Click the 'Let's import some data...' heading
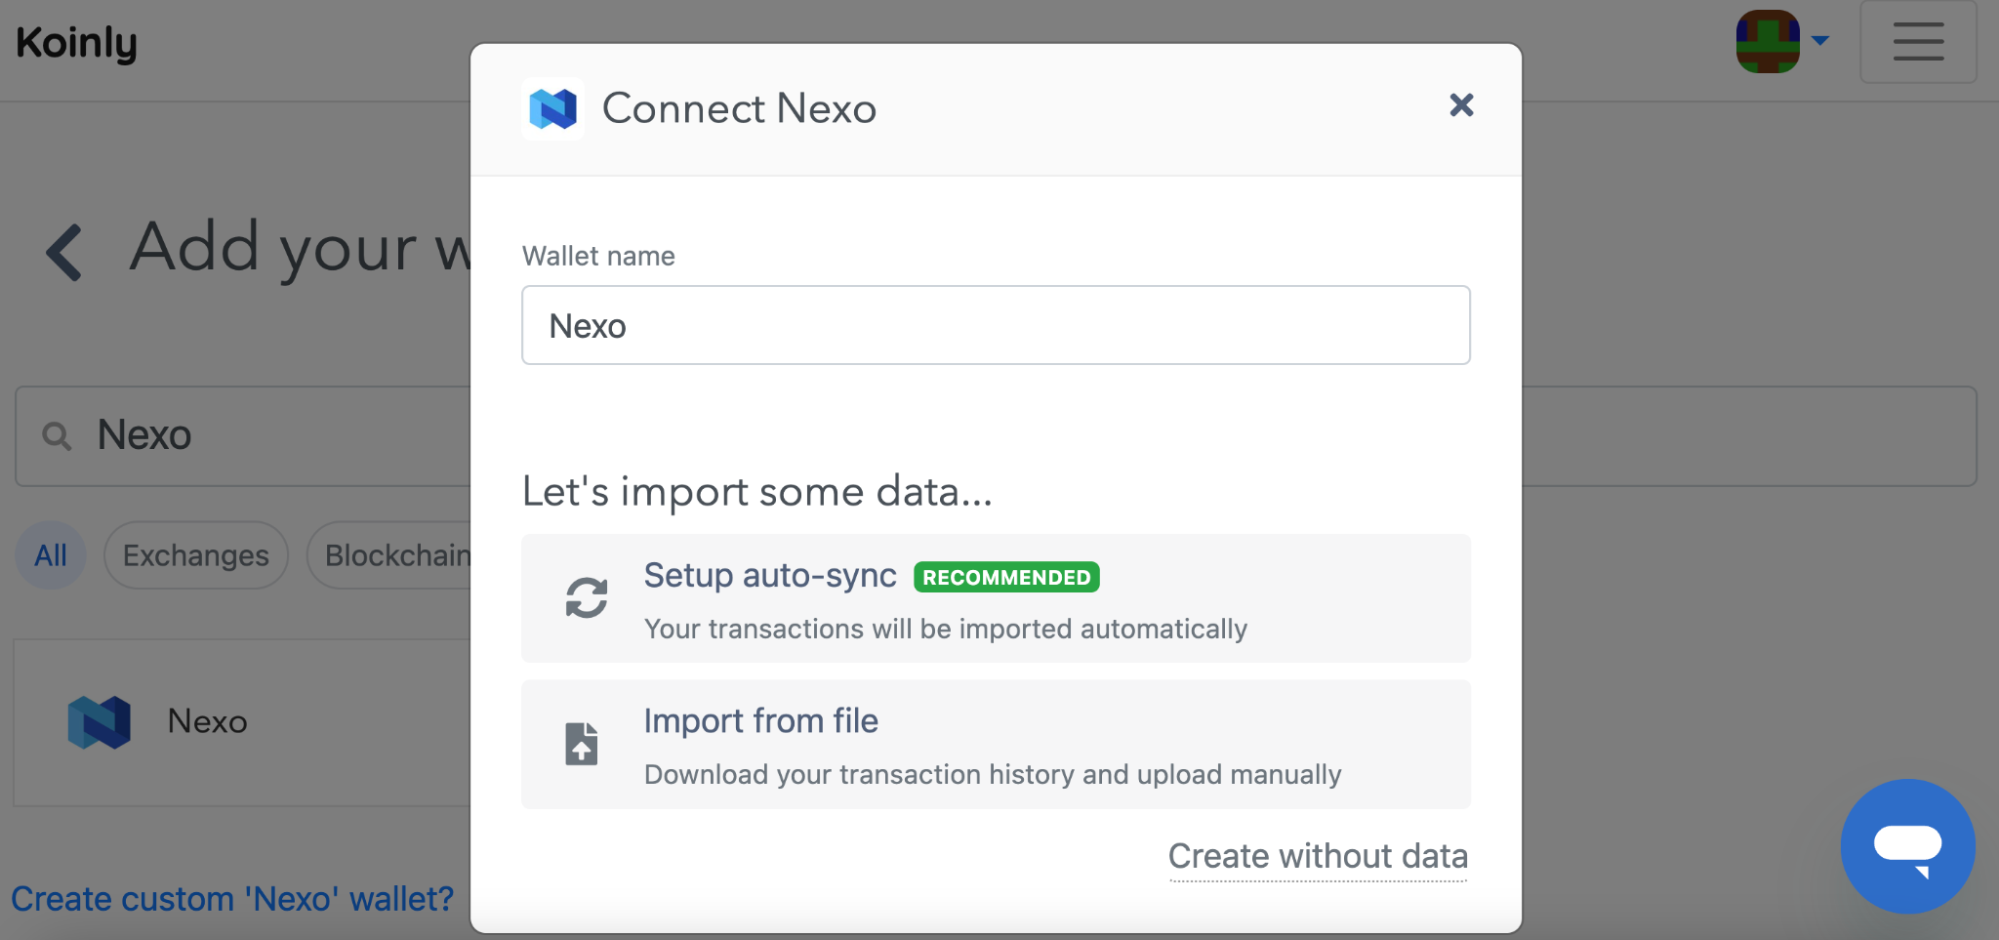 757,492
